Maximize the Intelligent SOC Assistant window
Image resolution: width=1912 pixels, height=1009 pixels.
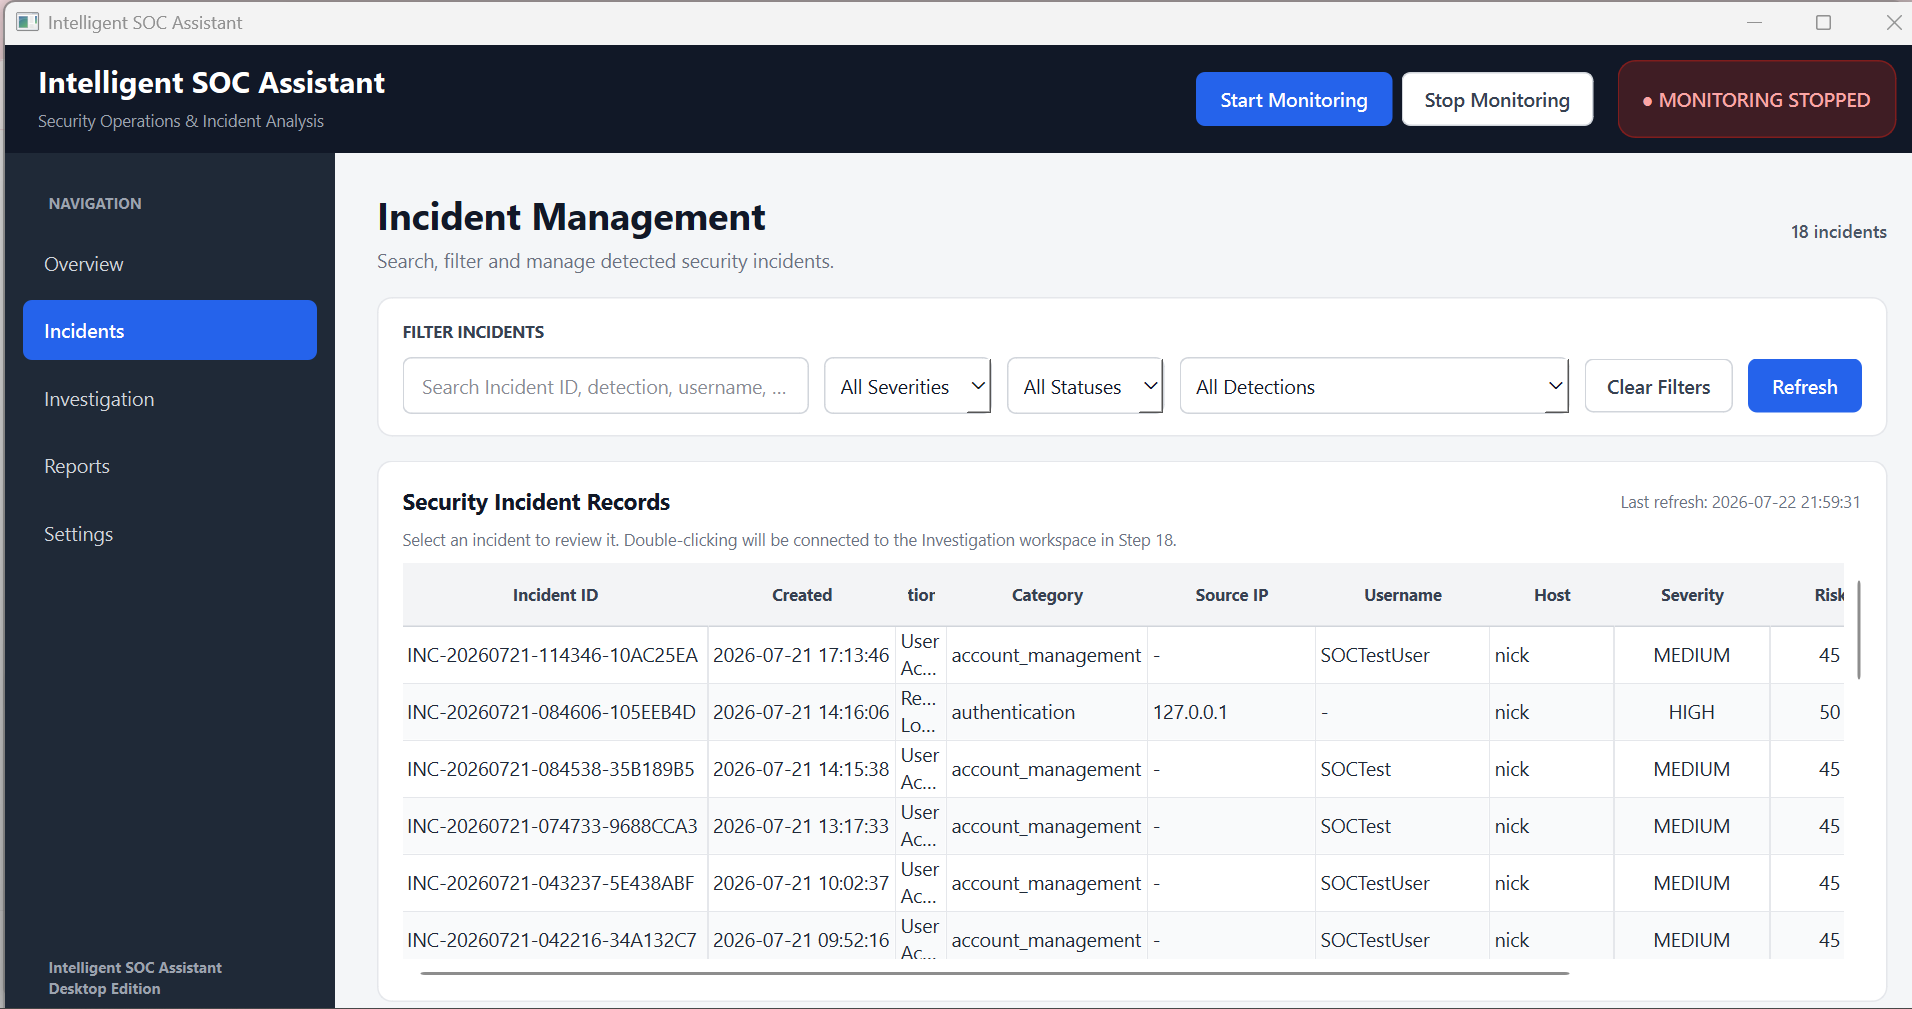[x=1823, y=22]
